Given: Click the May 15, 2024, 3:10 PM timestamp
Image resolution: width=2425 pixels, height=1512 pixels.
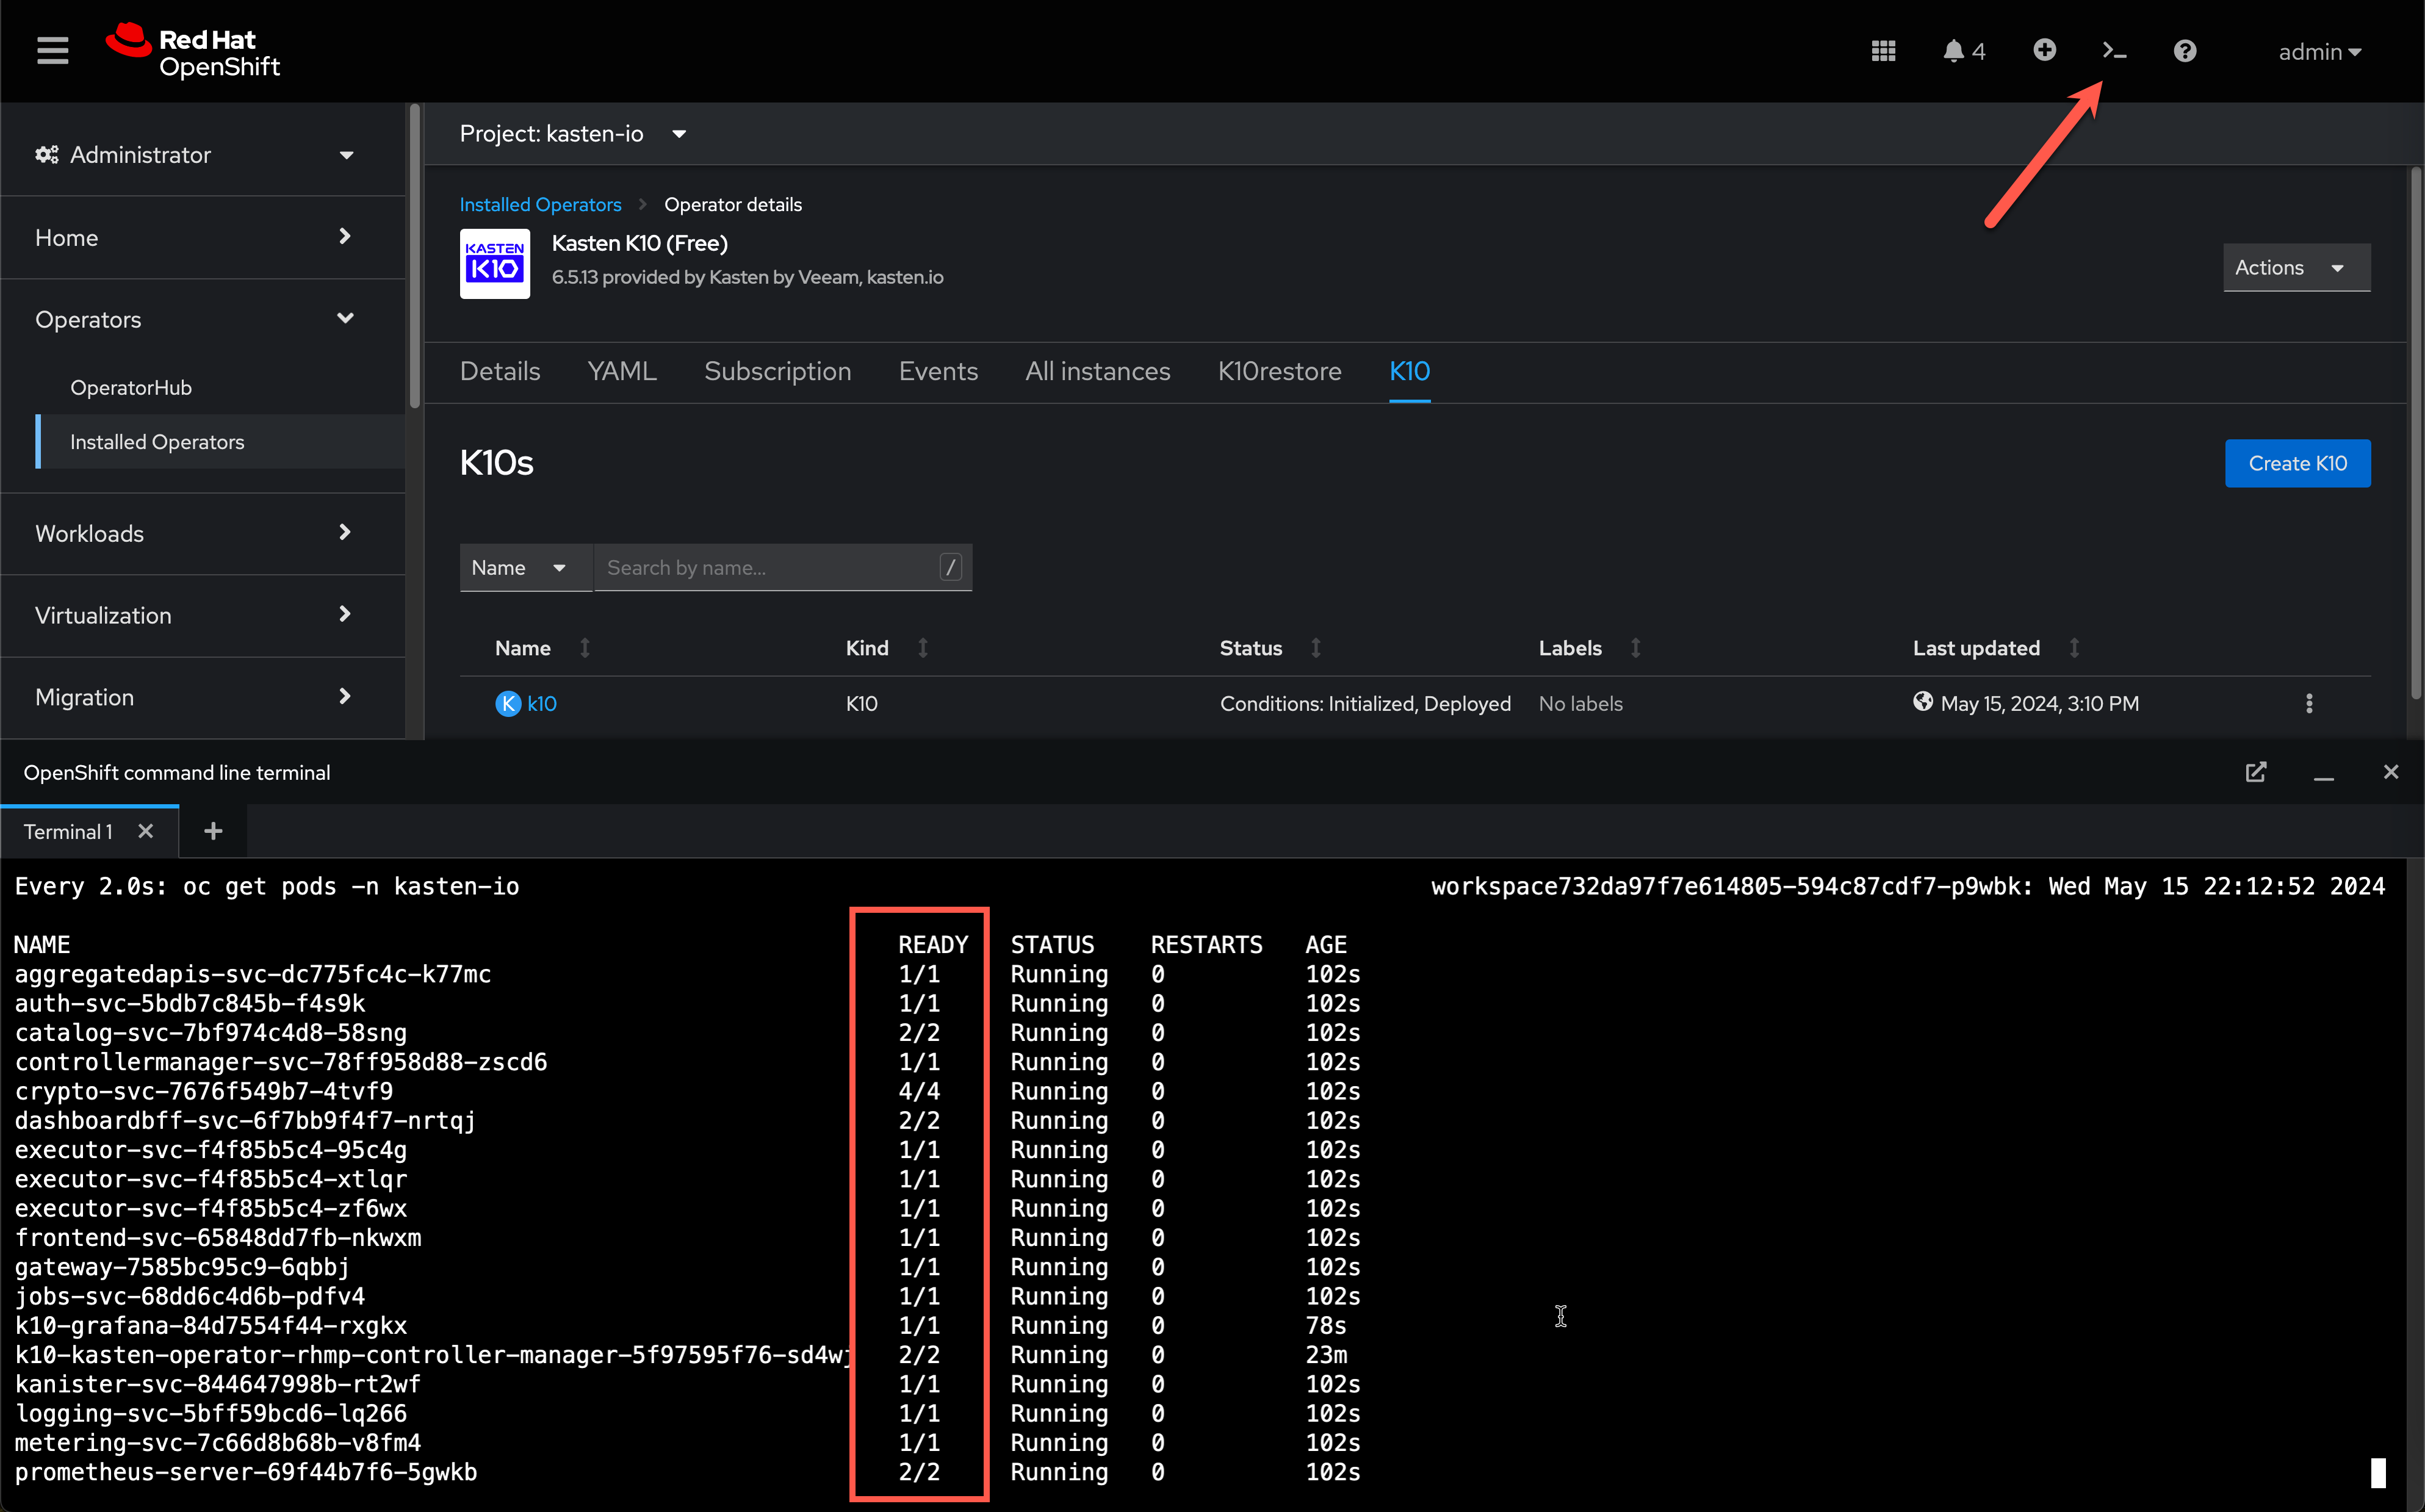Looking at the screenshot, I should point(2039,703).
